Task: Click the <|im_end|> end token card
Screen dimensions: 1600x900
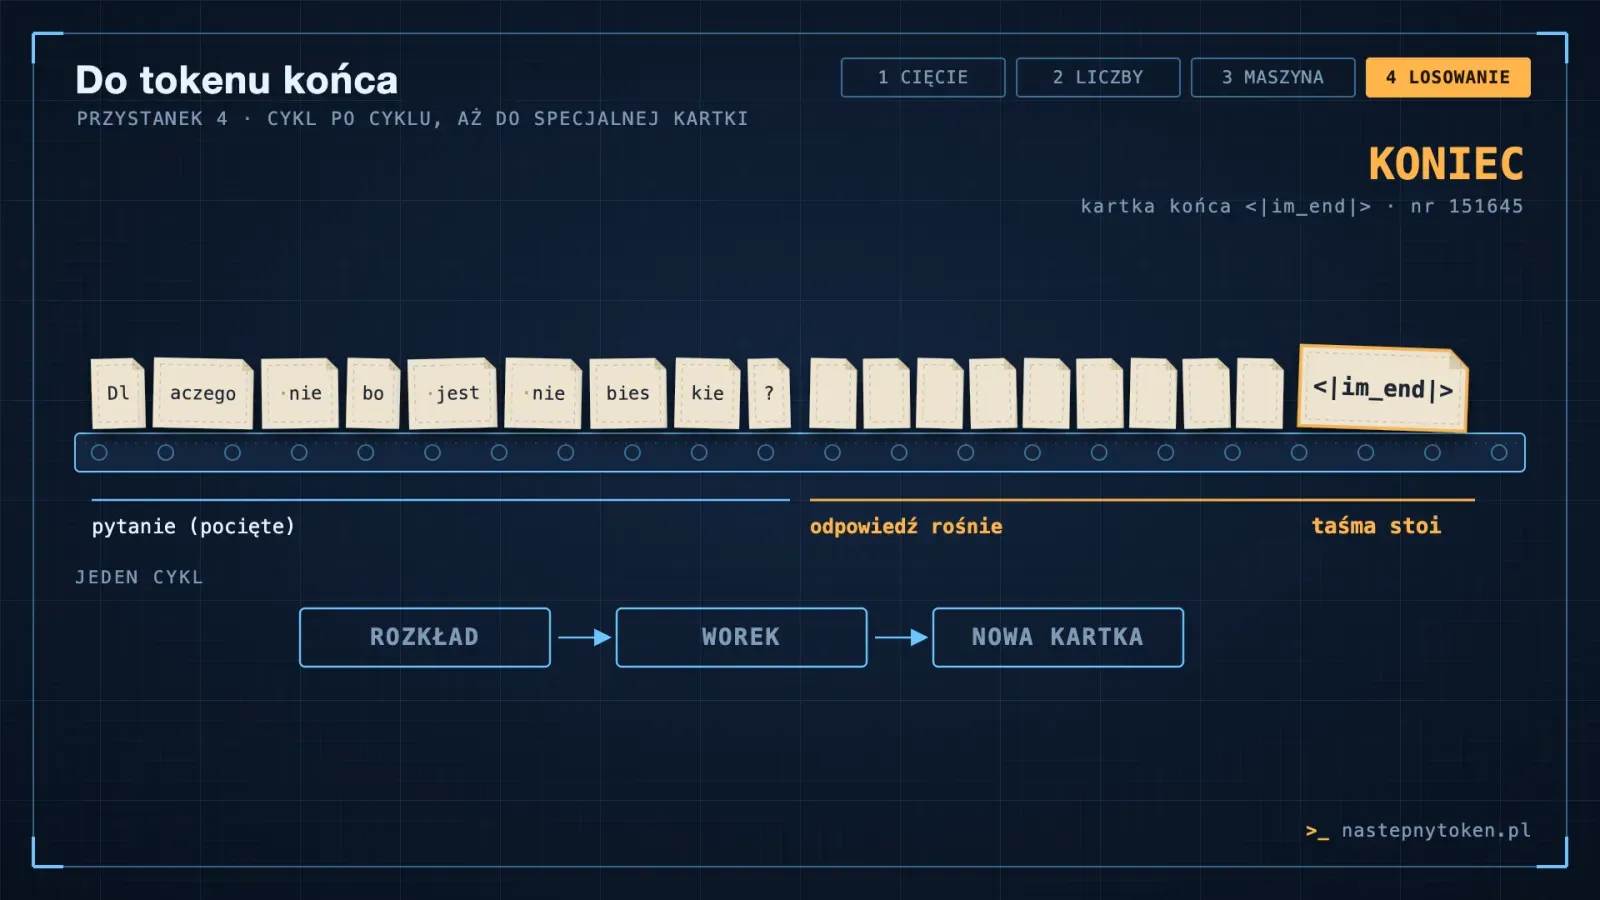Action: 1383,388
